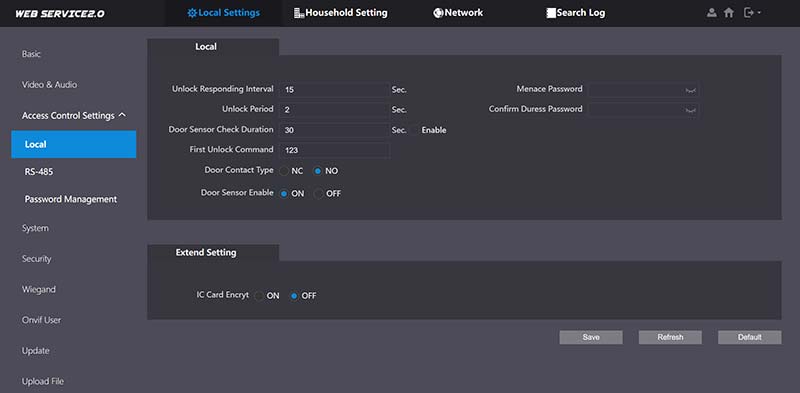Click the Household Setting building icon
800x393 pixels.
pyautogui.click(x=299, y=13)
